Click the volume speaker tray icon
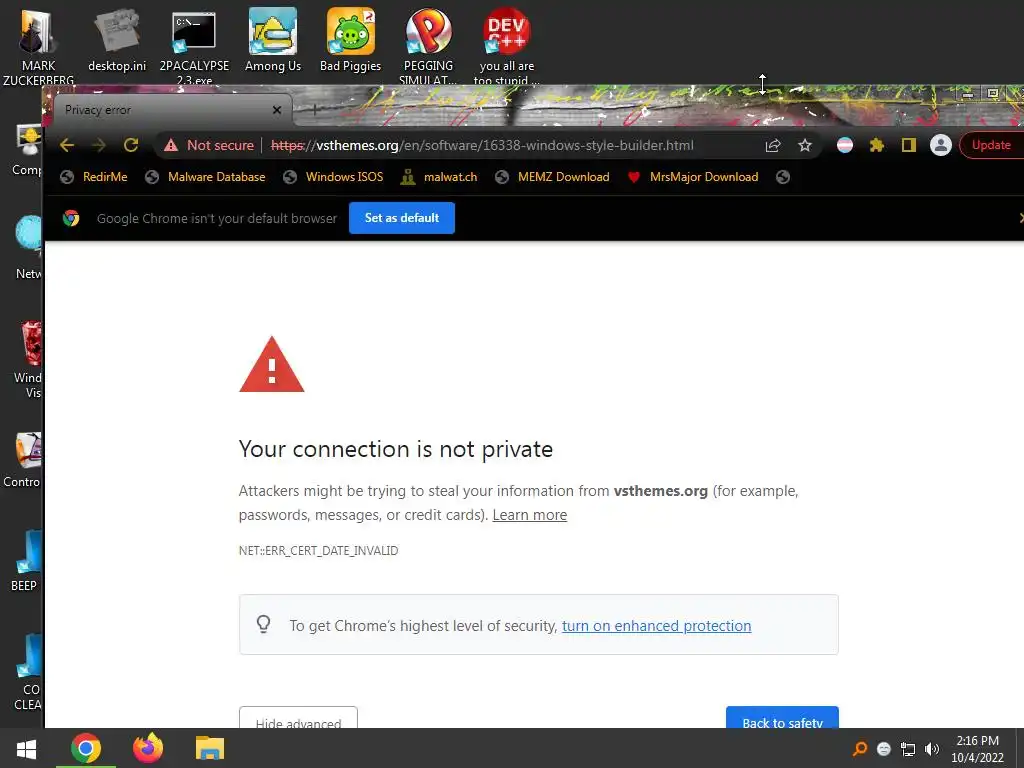Screen dimensions: 1024x768 coord(932,748)
